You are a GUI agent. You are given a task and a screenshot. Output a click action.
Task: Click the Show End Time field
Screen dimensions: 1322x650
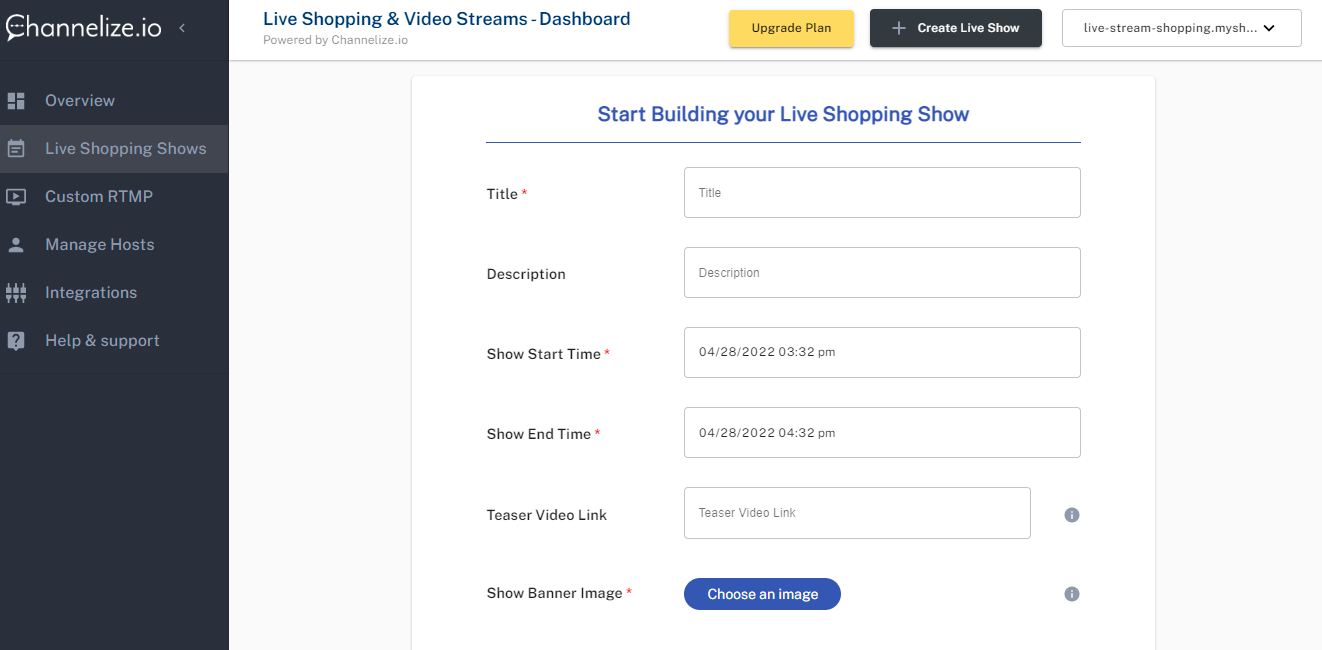882,432
